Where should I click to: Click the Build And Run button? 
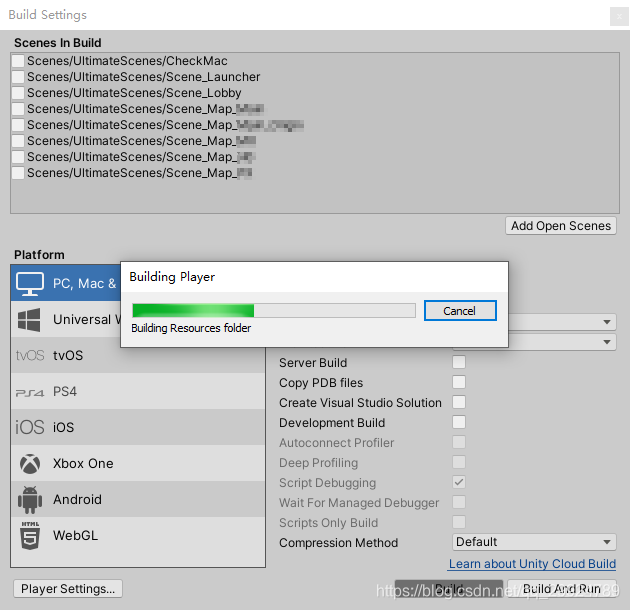[562, 589]
